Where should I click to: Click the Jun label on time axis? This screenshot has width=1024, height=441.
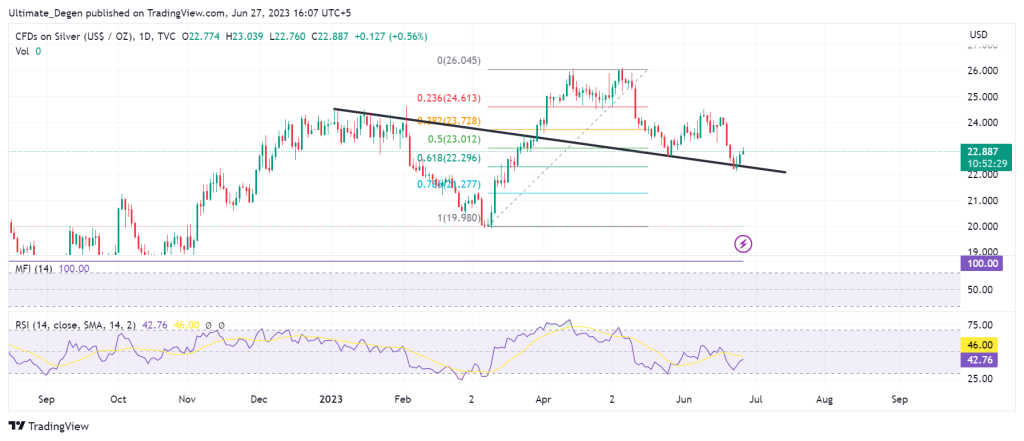[684, 399]
